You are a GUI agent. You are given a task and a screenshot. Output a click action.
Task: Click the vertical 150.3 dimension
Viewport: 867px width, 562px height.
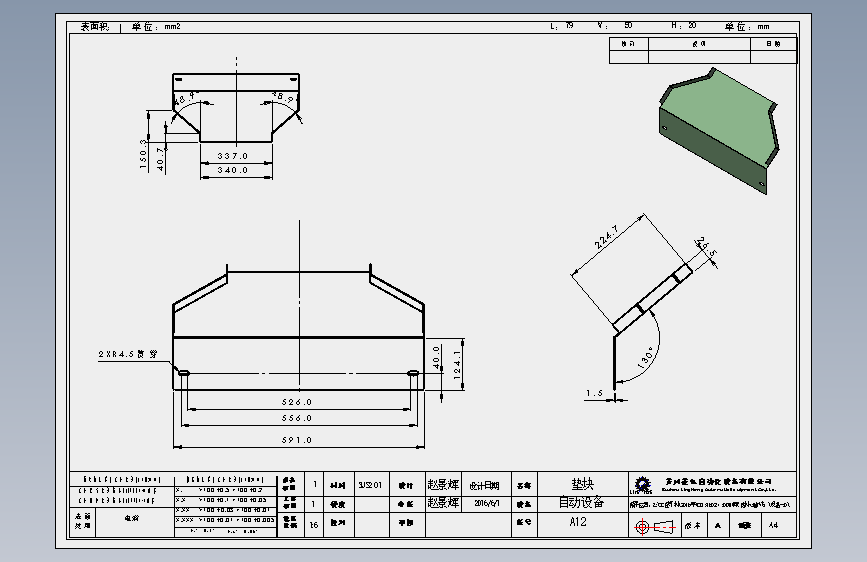point(143,154)
